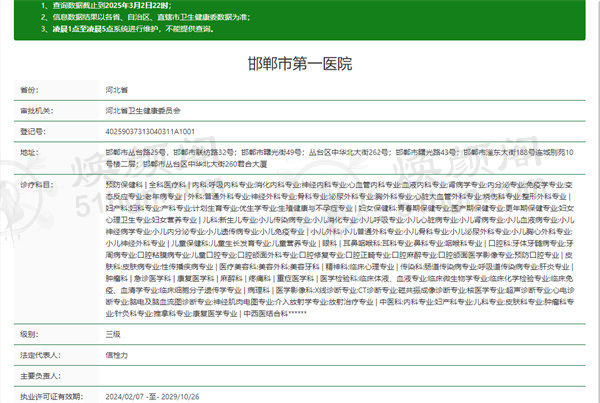600x403 pixels.
Task: Click notice line about 2025年3月2日22时 deadline
Action: click(106, 5)
